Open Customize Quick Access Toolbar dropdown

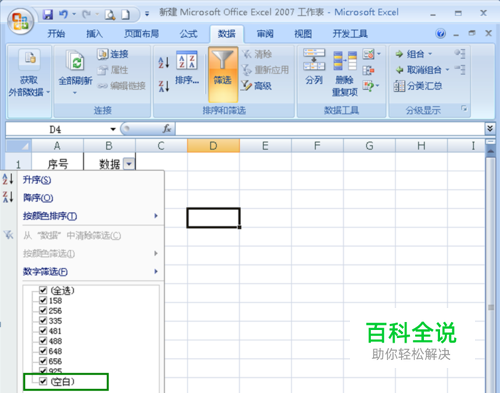[x=147, y=14]
